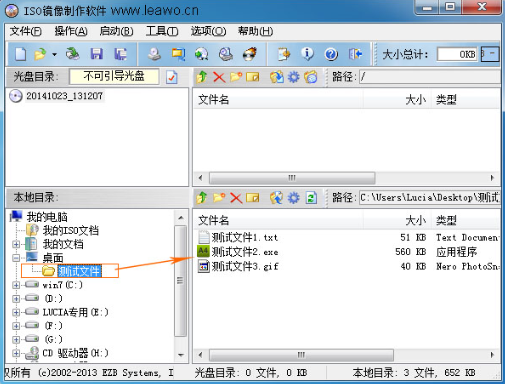Expand the LUCIA专用 (E:) drive node
The image size is (505, 384).
(x=16, y=312)
